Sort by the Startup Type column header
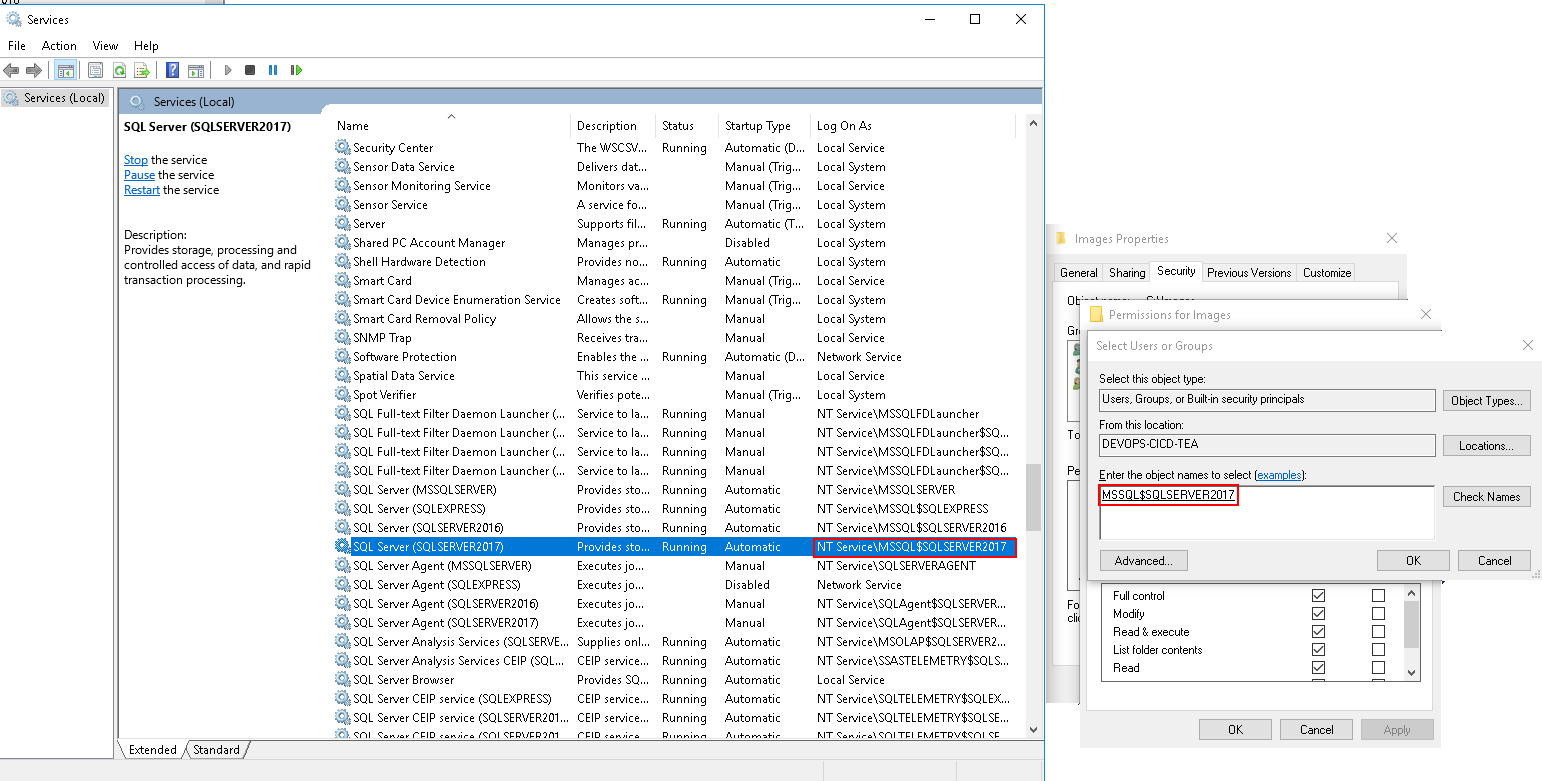1542x781 pixels. tap(757, 126)
